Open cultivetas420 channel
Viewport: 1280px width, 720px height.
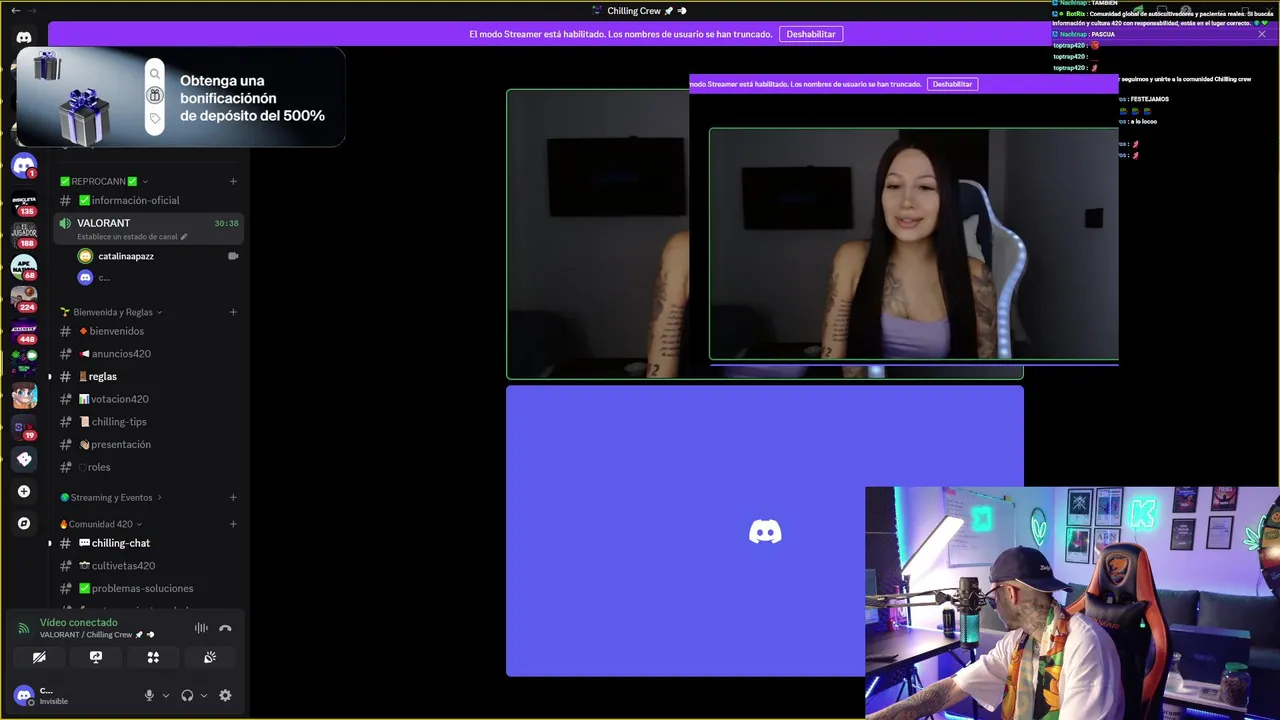coord(148,566)
